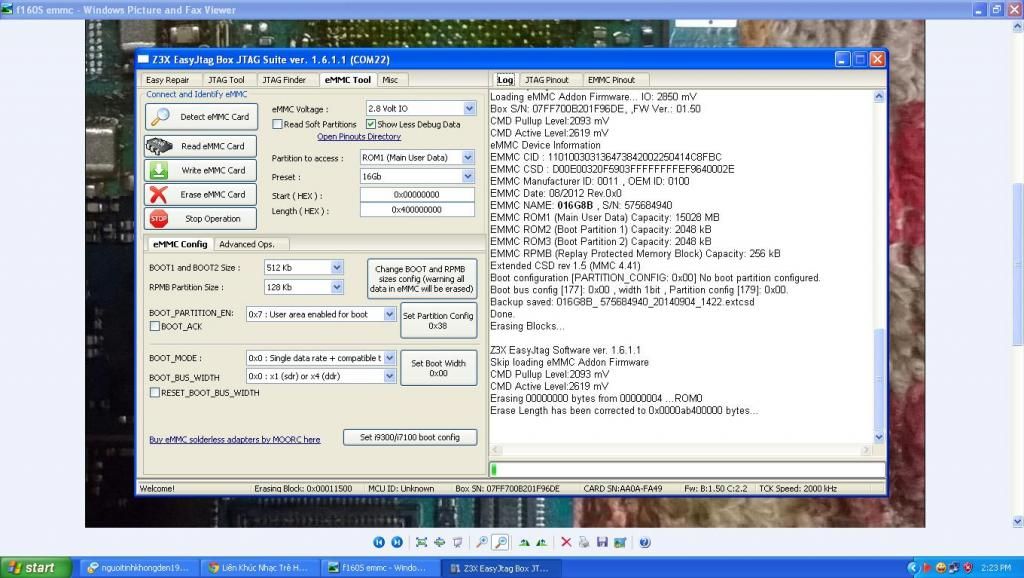Open the JTAG Pinout tab
This screenshot has width=1024, height=578.
pyautogui.click(x=547, y=80)
